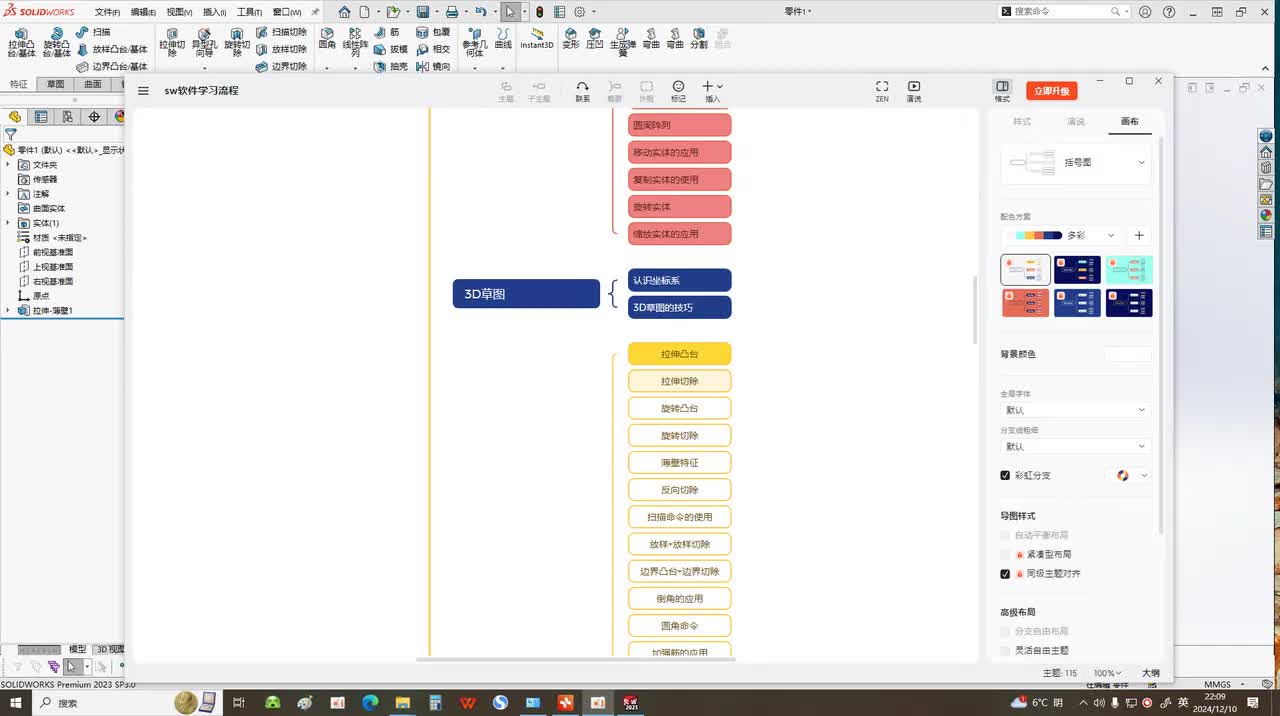Open the 异型孔向导 hole wizard
The height and width of the screenshot is (716, 1280).
204,44
